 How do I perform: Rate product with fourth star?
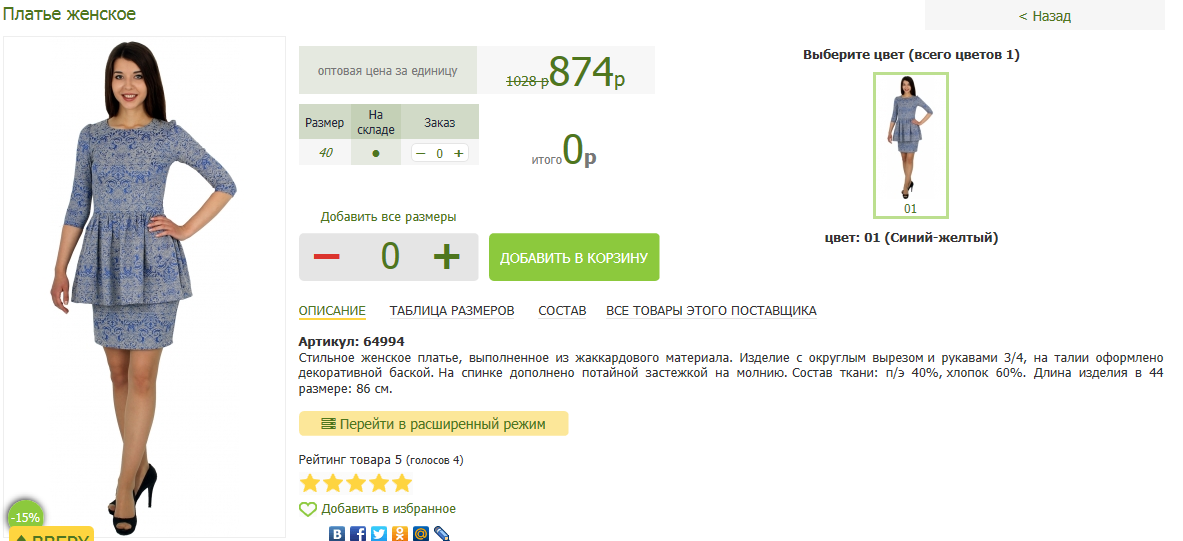pyautogui.click(x=379, y=483)
